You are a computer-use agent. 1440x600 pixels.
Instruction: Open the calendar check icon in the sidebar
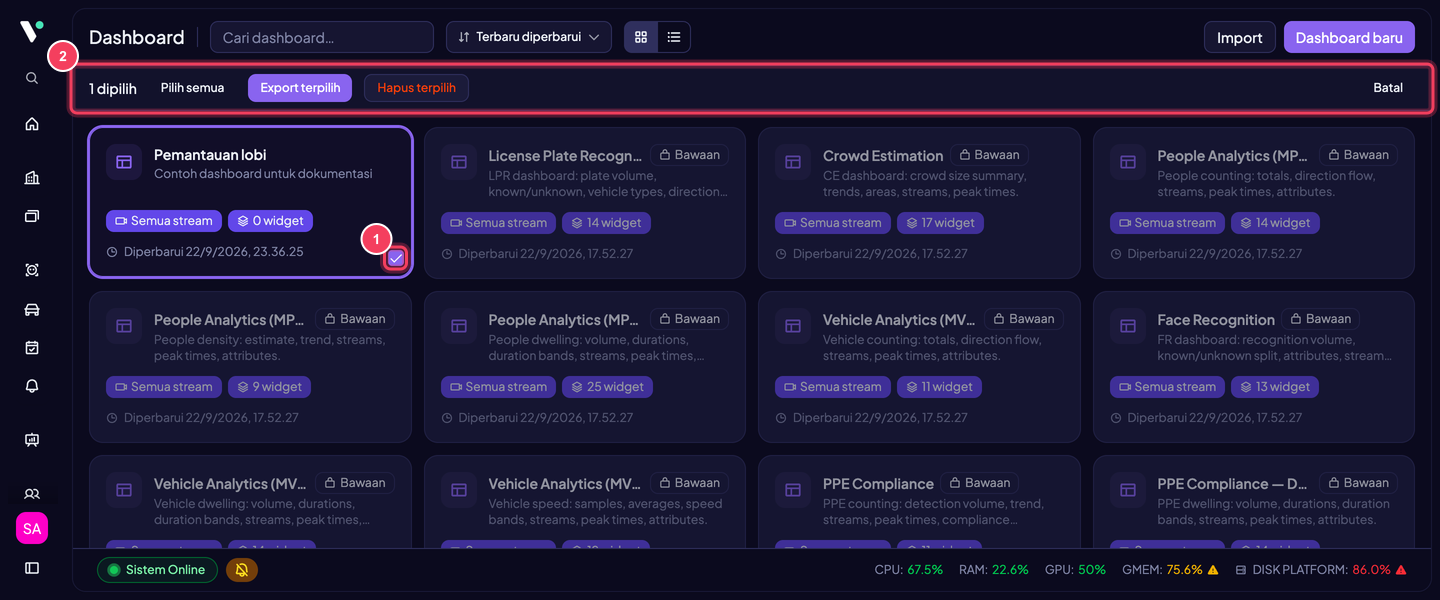(x=32, y=348)
